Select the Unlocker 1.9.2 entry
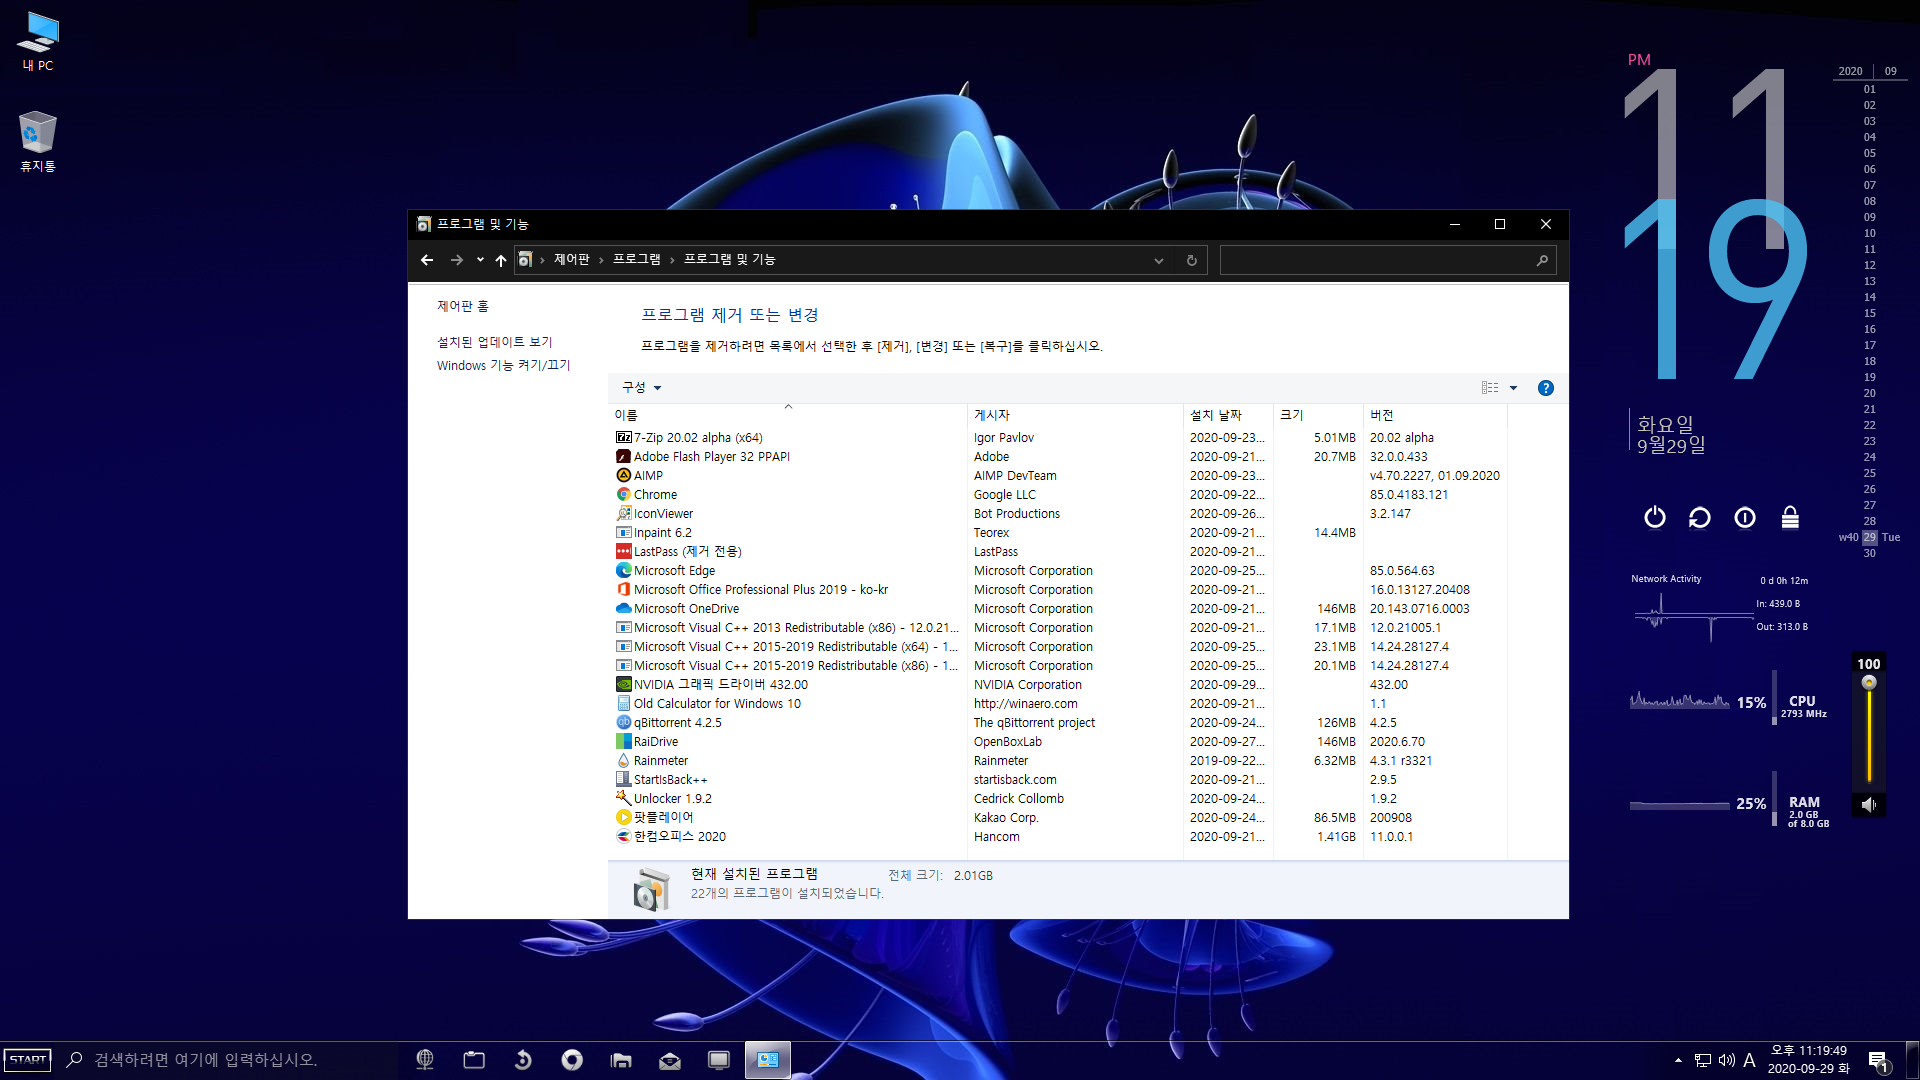This screenshot has width=1920, height=1080. coord(1060,799)
